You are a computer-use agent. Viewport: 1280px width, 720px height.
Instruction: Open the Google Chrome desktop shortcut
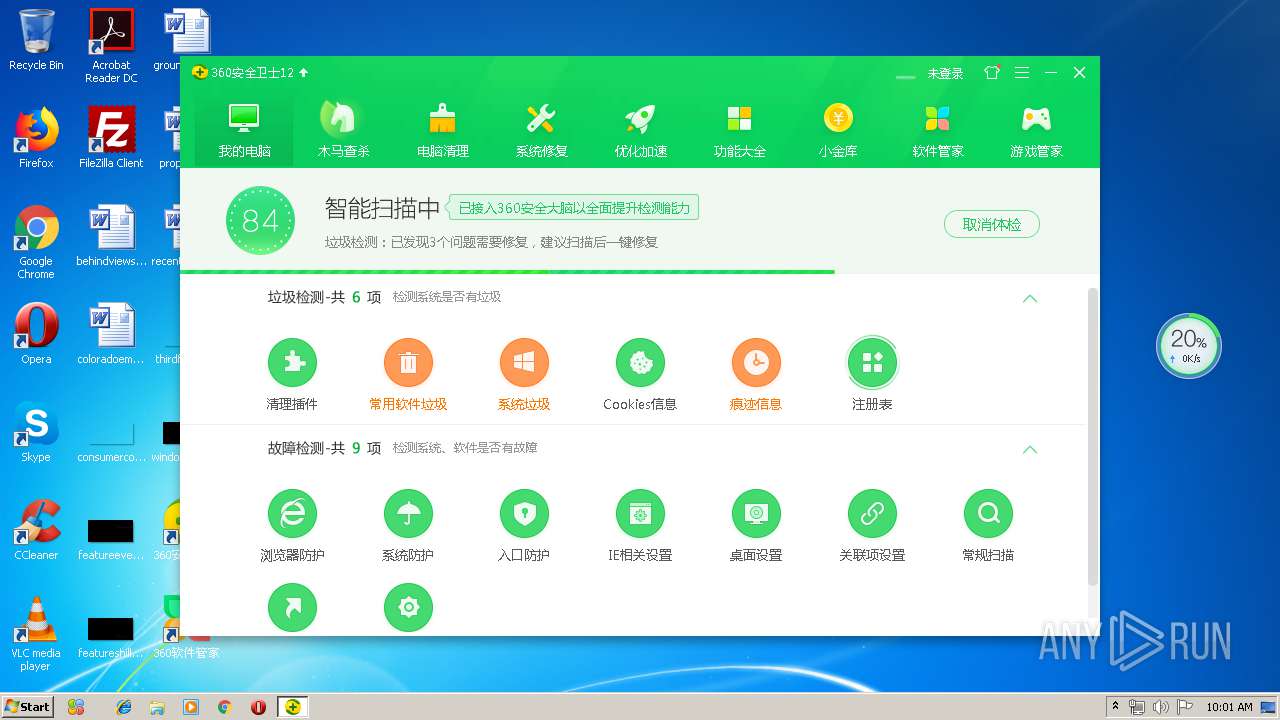36,242
